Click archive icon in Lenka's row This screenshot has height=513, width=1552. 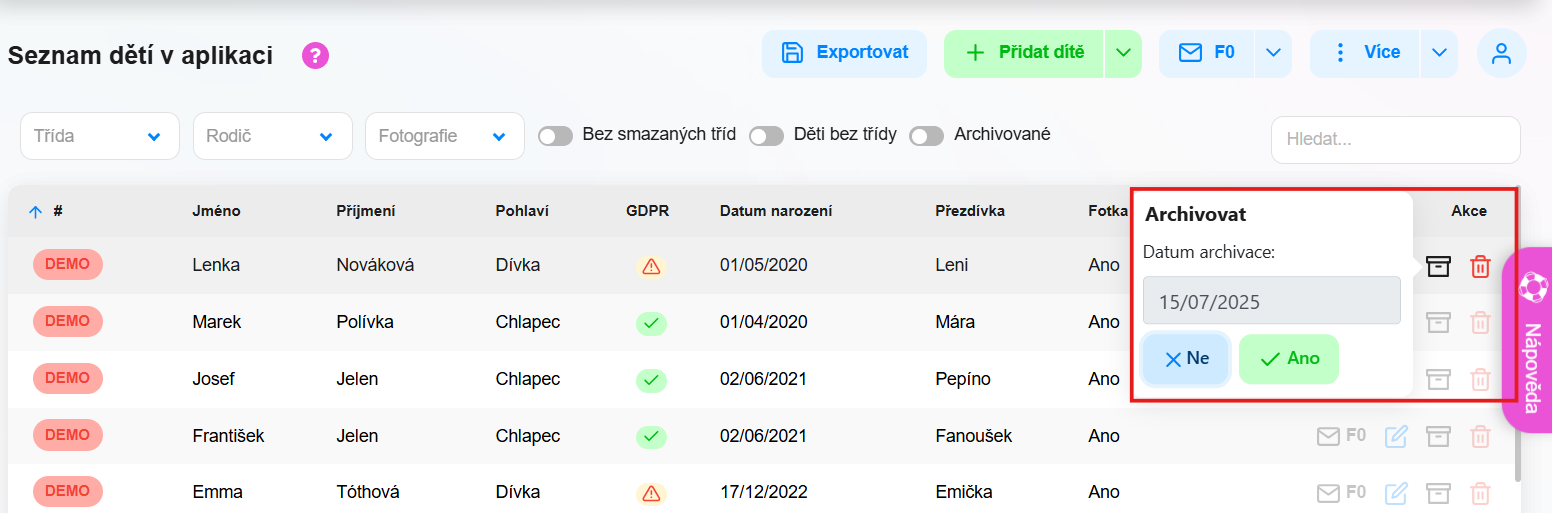[x=1438, y=266]
